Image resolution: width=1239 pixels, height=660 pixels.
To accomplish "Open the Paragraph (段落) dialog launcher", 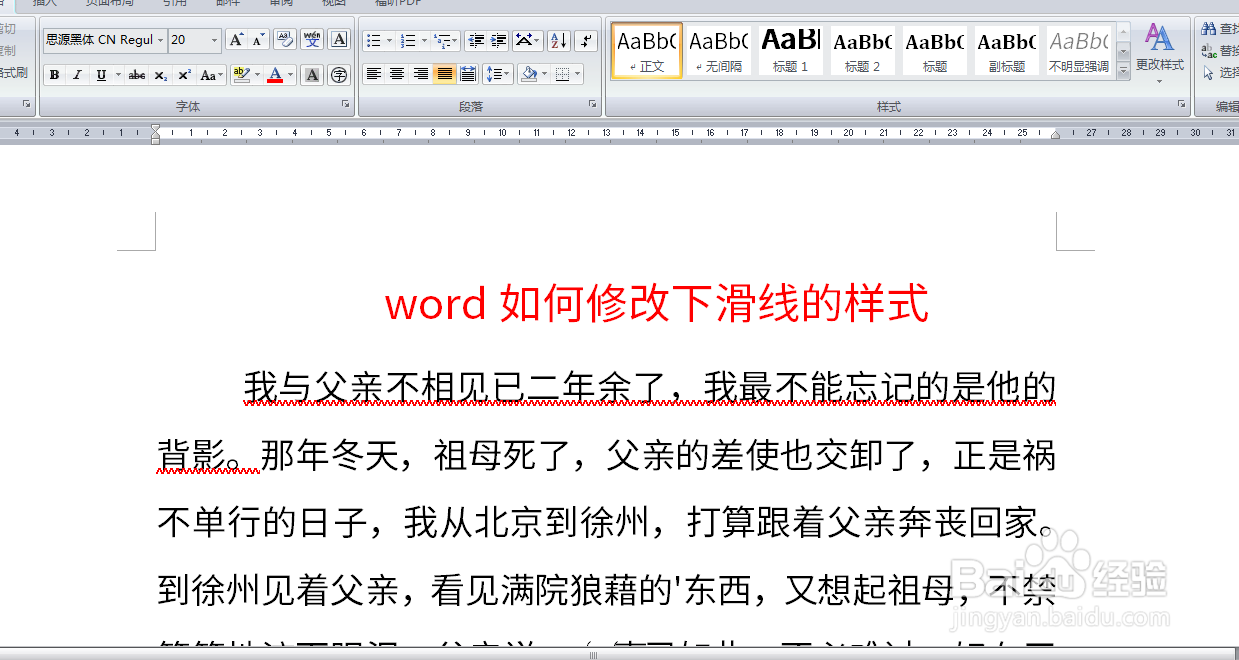I will (x=593, y=104).
